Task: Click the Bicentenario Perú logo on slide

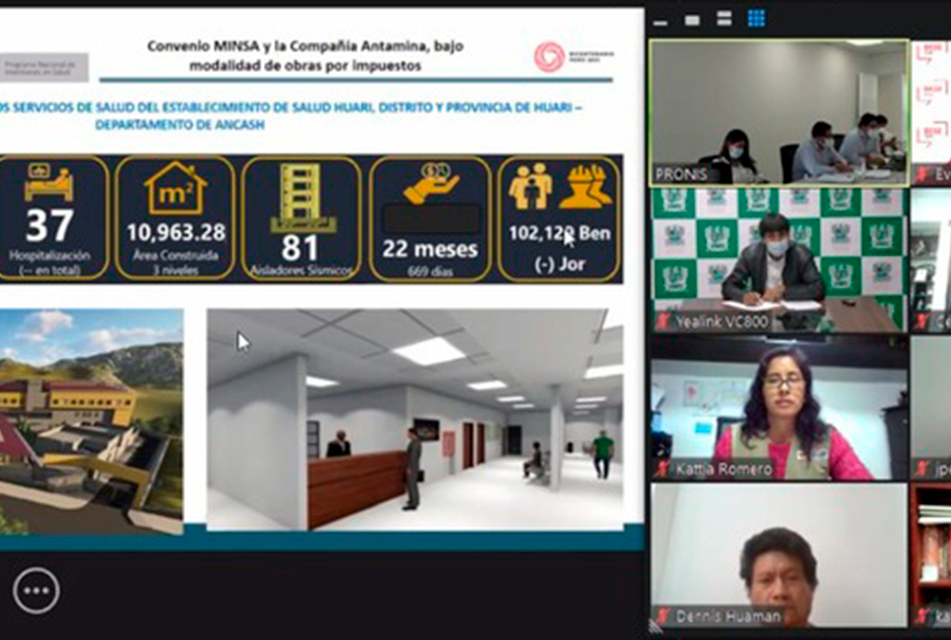Action: click(x=574, y=57)
